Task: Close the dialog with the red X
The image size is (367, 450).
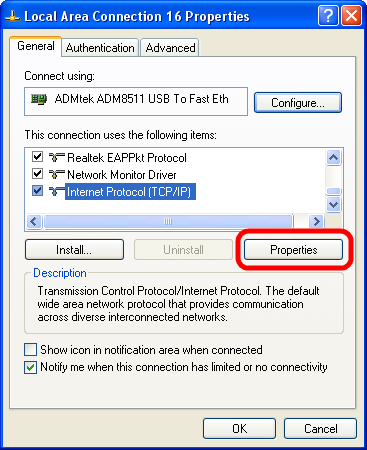Action: [352, 16]
